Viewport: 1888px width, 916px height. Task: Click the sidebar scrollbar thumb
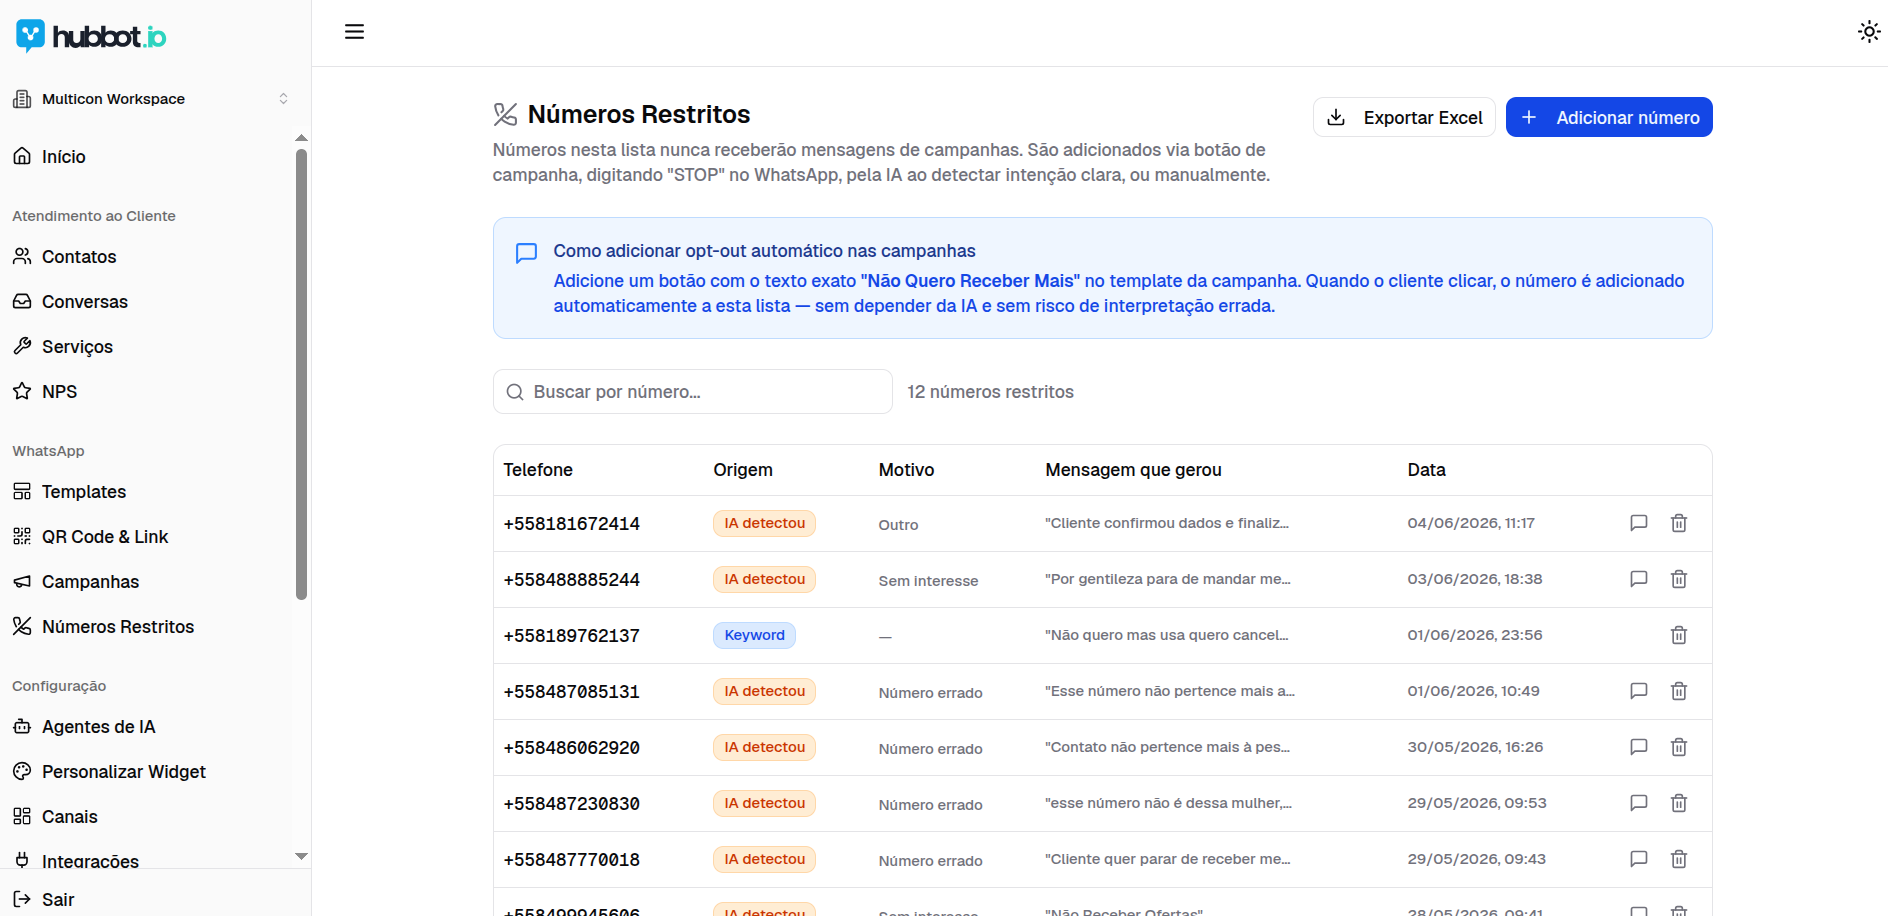pos(301,375)
